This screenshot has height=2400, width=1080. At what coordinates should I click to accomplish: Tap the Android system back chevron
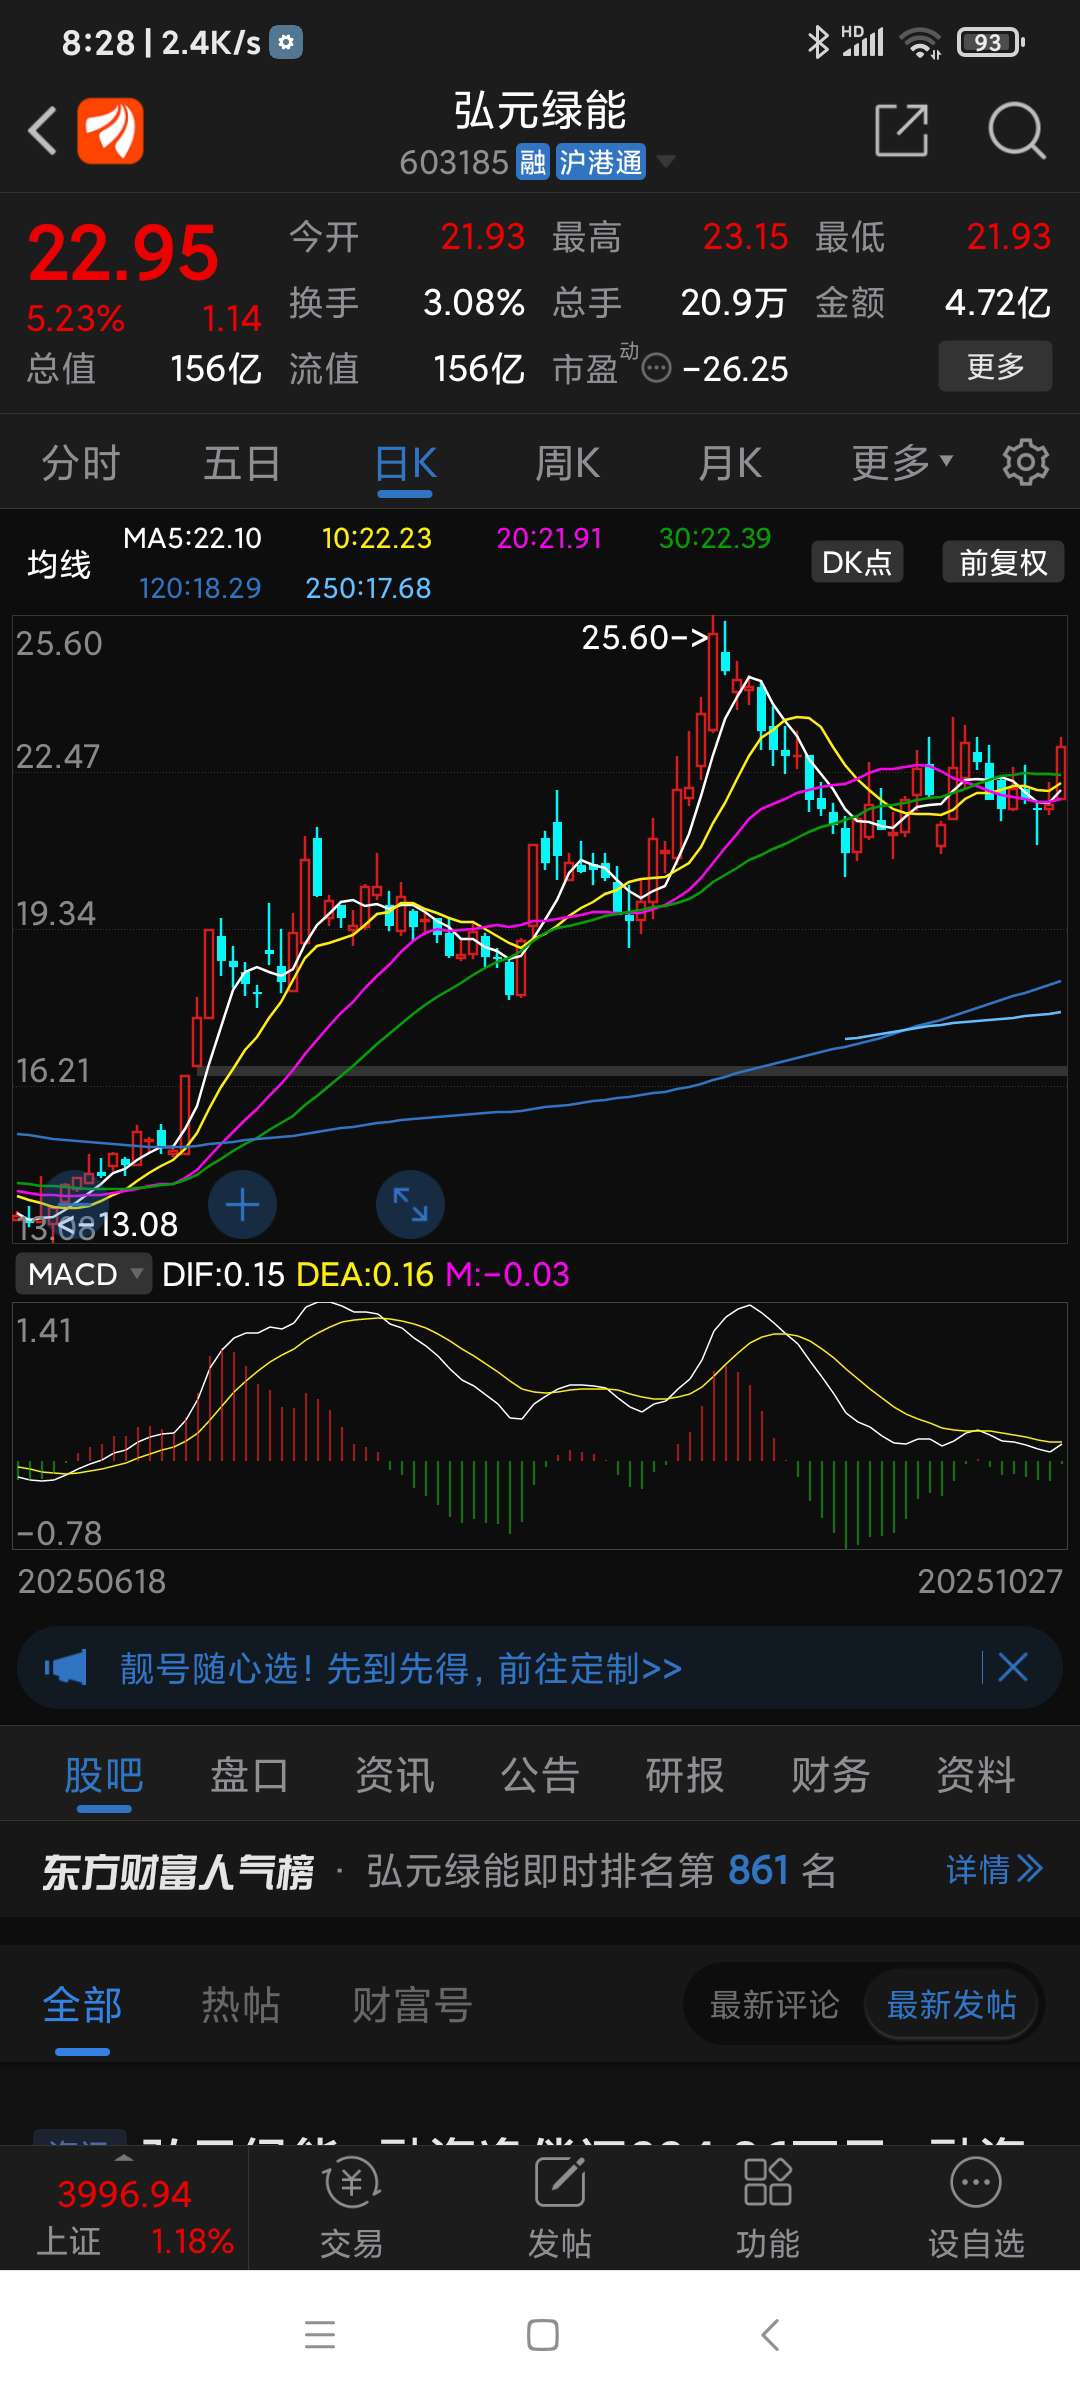pyautogui.click(x=769, y=2335)
